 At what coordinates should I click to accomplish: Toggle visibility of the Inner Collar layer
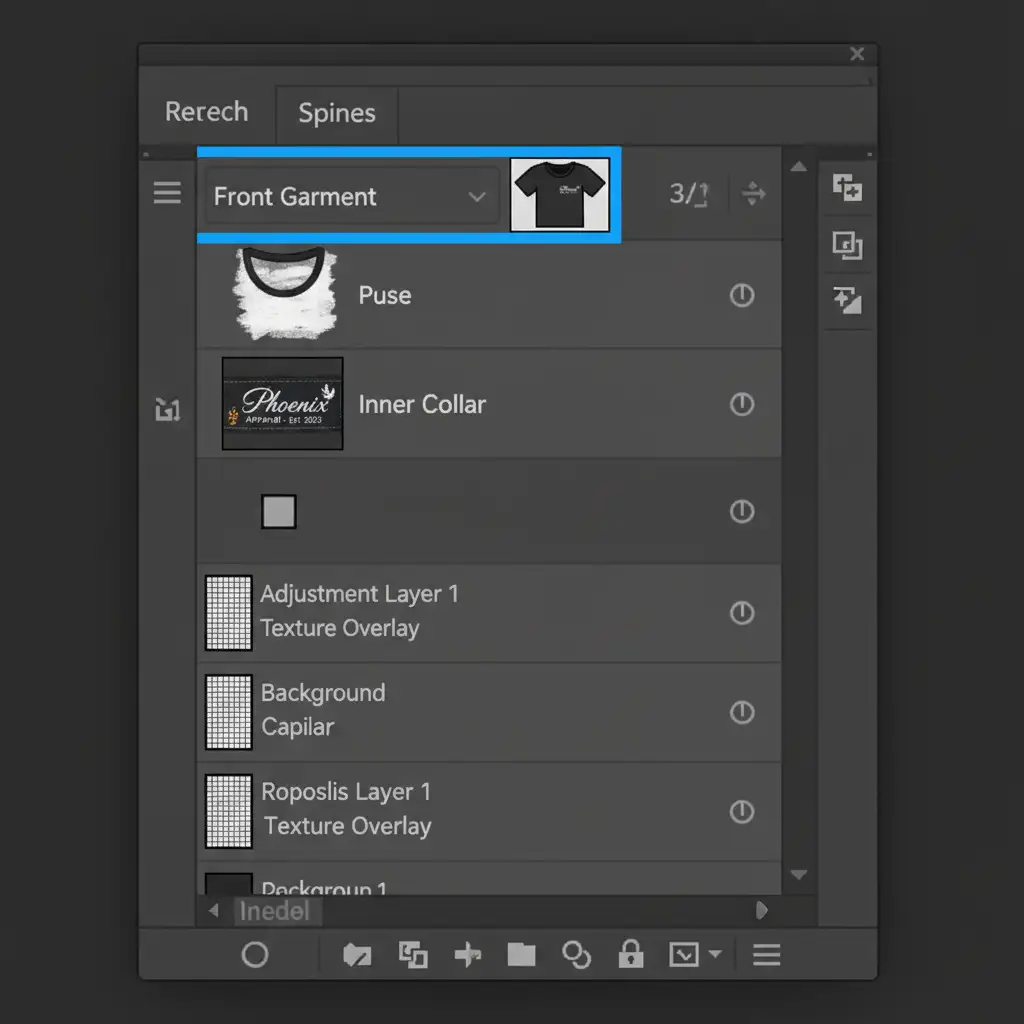(x=741, y=404)
